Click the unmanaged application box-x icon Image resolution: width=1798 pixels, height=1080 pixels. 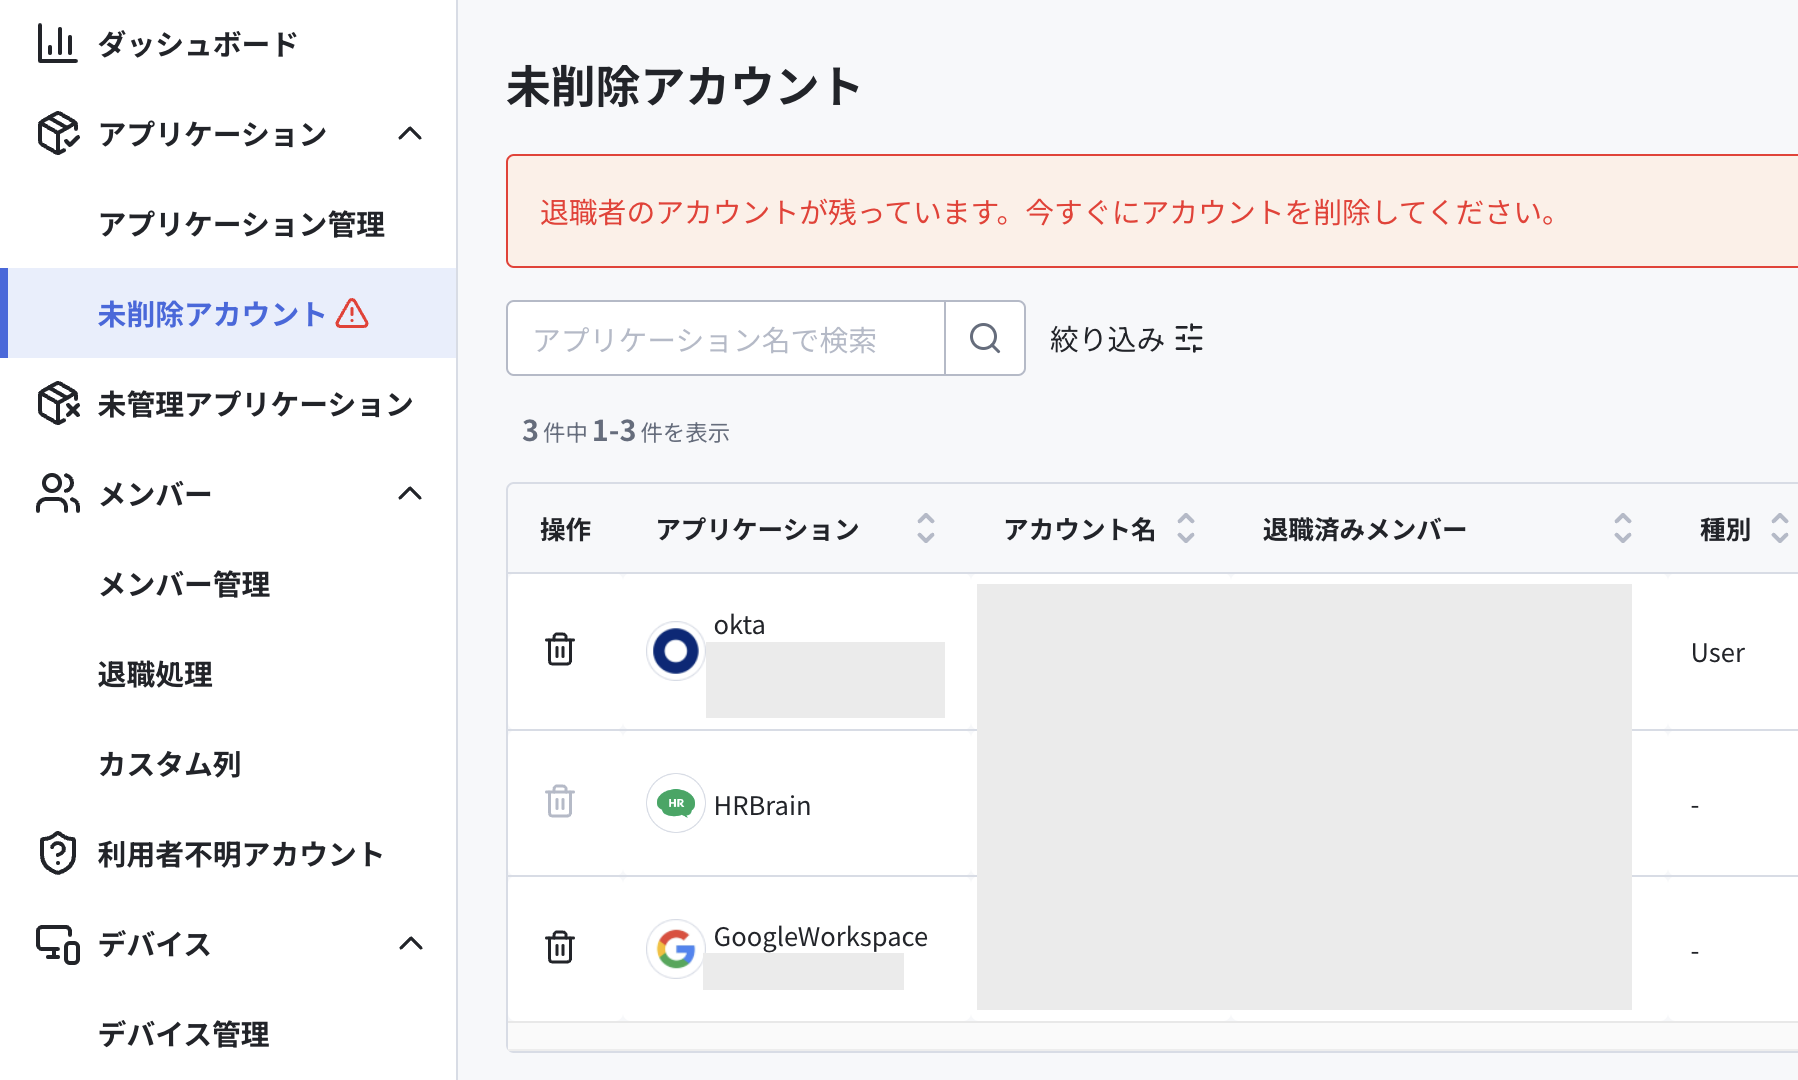coord(58,403)
